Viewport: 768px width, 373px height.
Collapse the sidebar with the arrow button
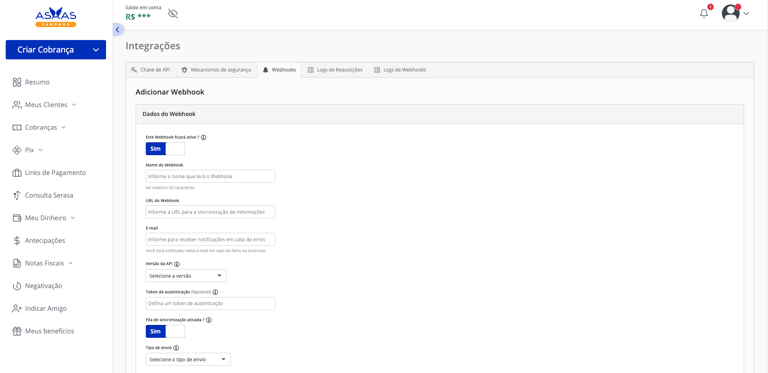[117, 30]
